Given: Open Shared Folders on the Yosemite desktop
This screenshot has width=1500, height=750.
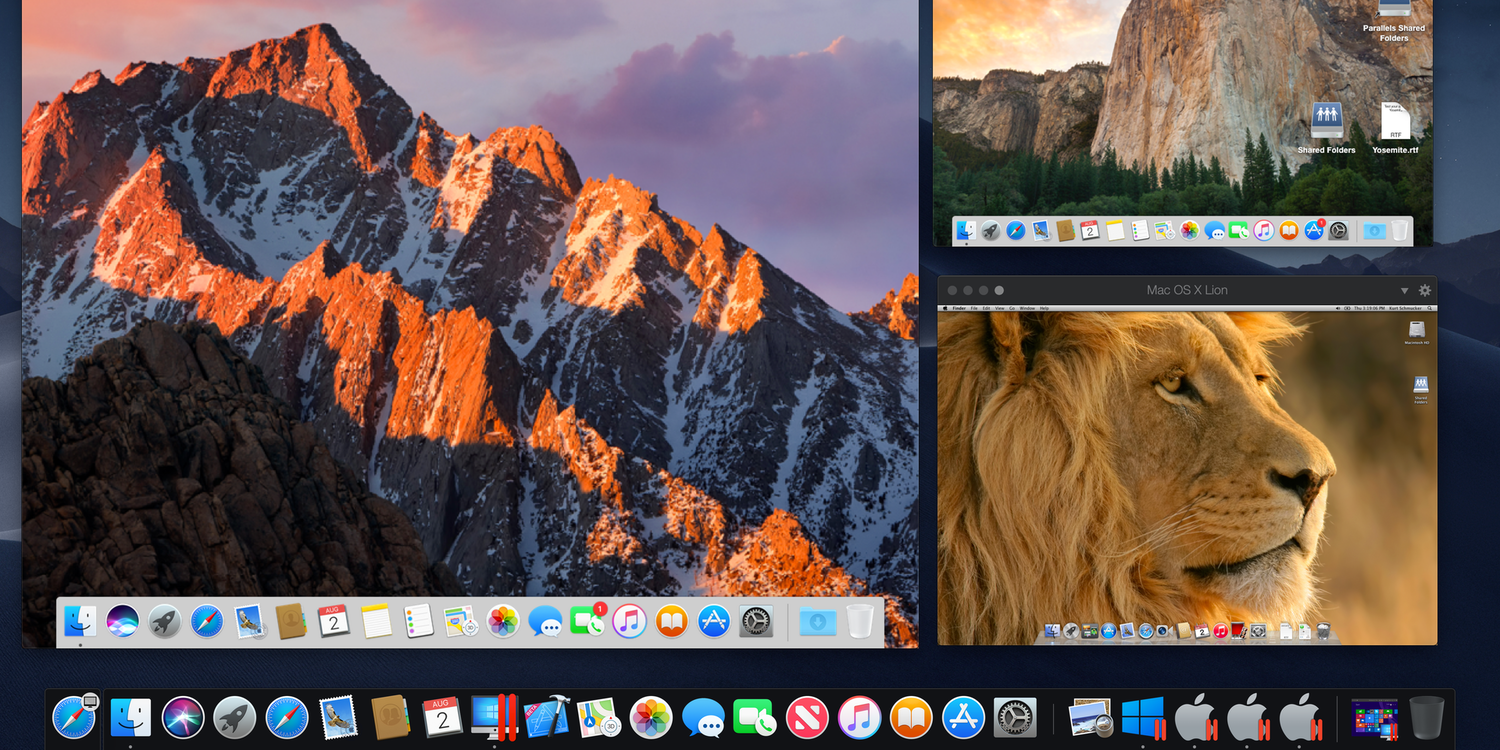Looking at the screenshot, I should [x=1326, y=127].
